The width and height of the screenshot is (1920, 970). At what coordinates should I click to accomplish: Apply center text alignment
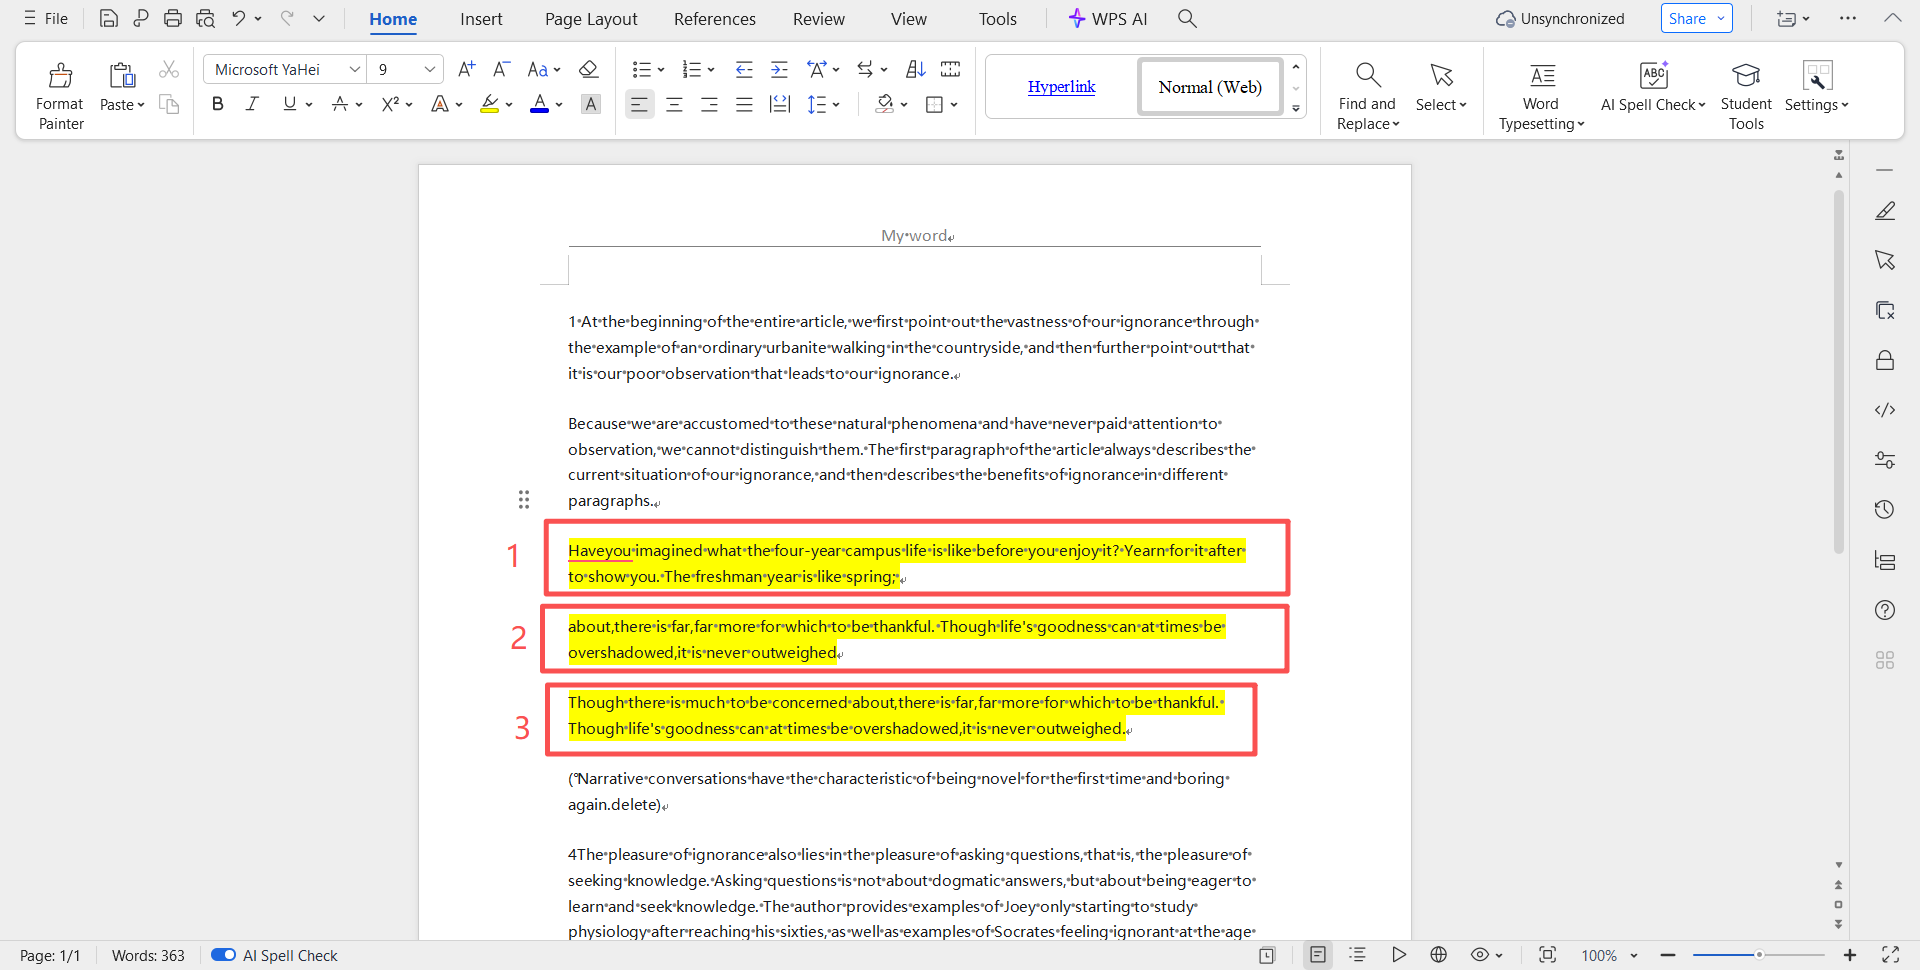click(674, 105)
